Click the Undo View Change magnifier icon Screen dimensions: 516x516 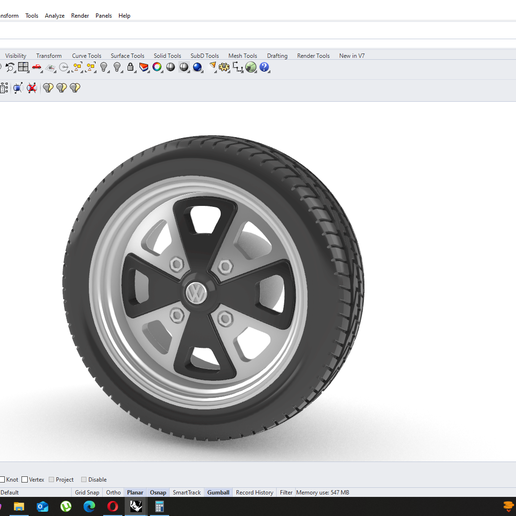(10, 67)
